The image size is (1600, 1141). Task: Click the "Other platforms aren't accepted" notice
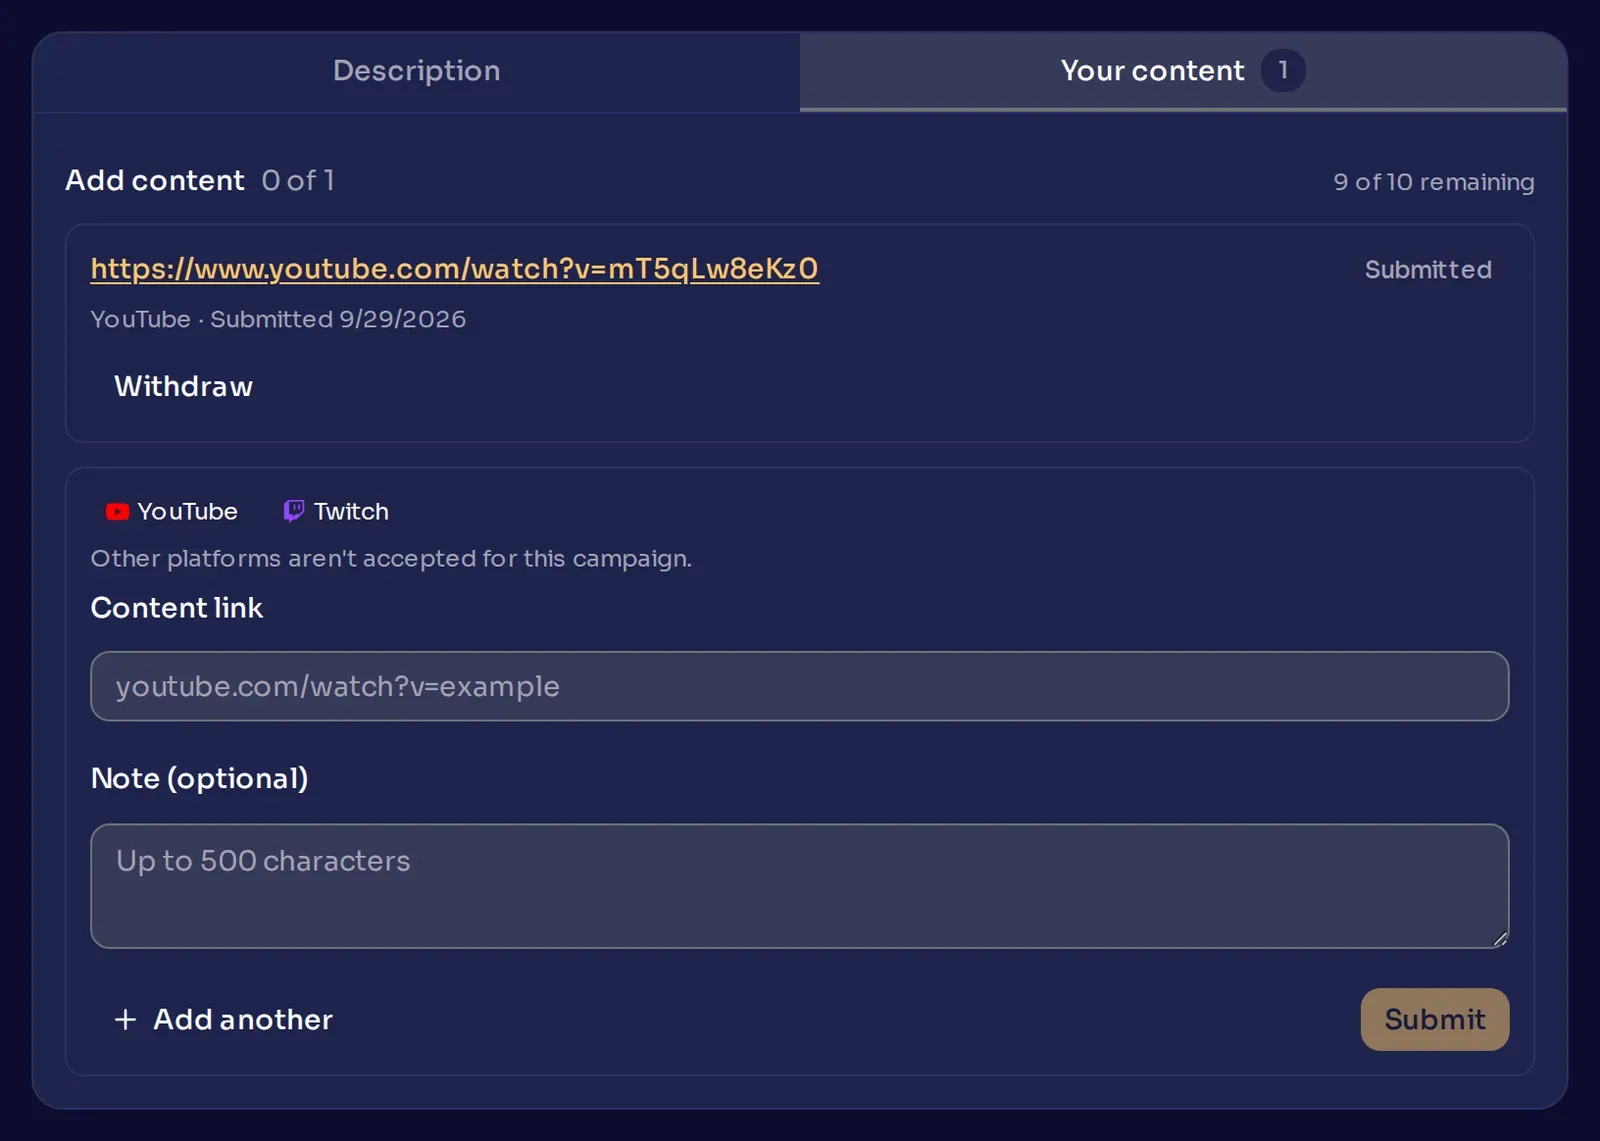tap(391, 558)
